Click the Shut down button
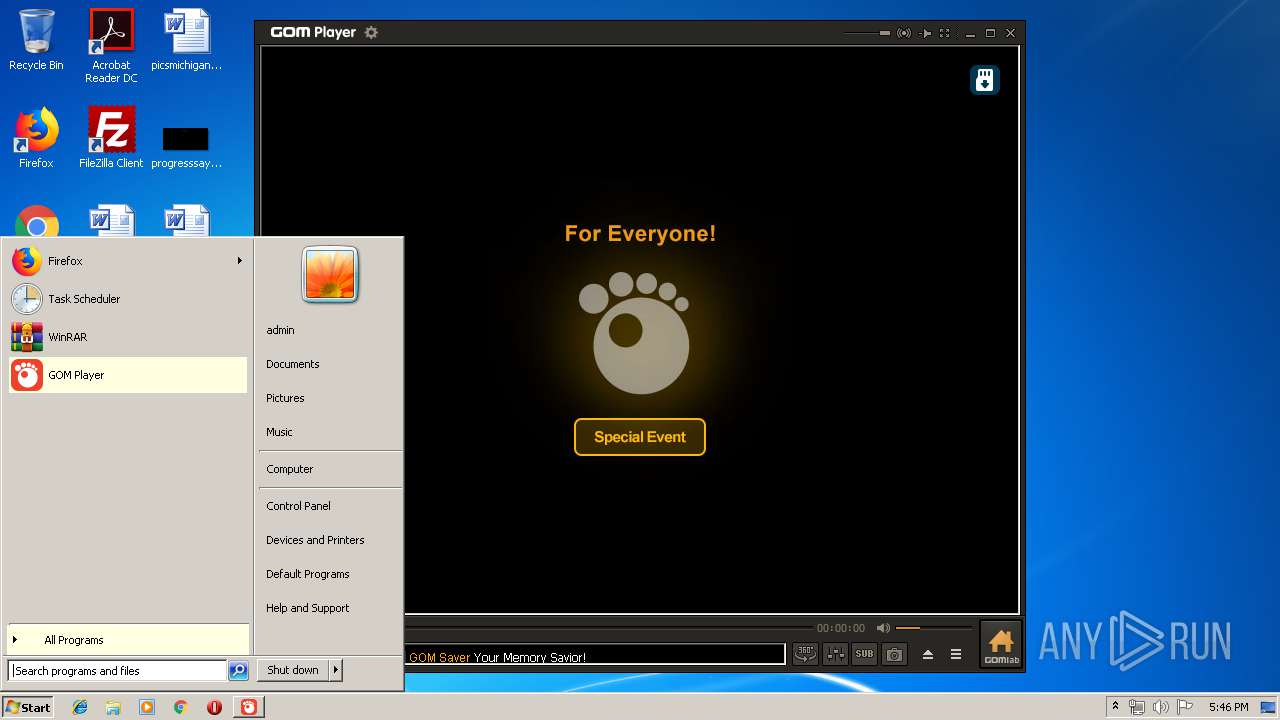The image size is (1280, 720). [293, 670]
